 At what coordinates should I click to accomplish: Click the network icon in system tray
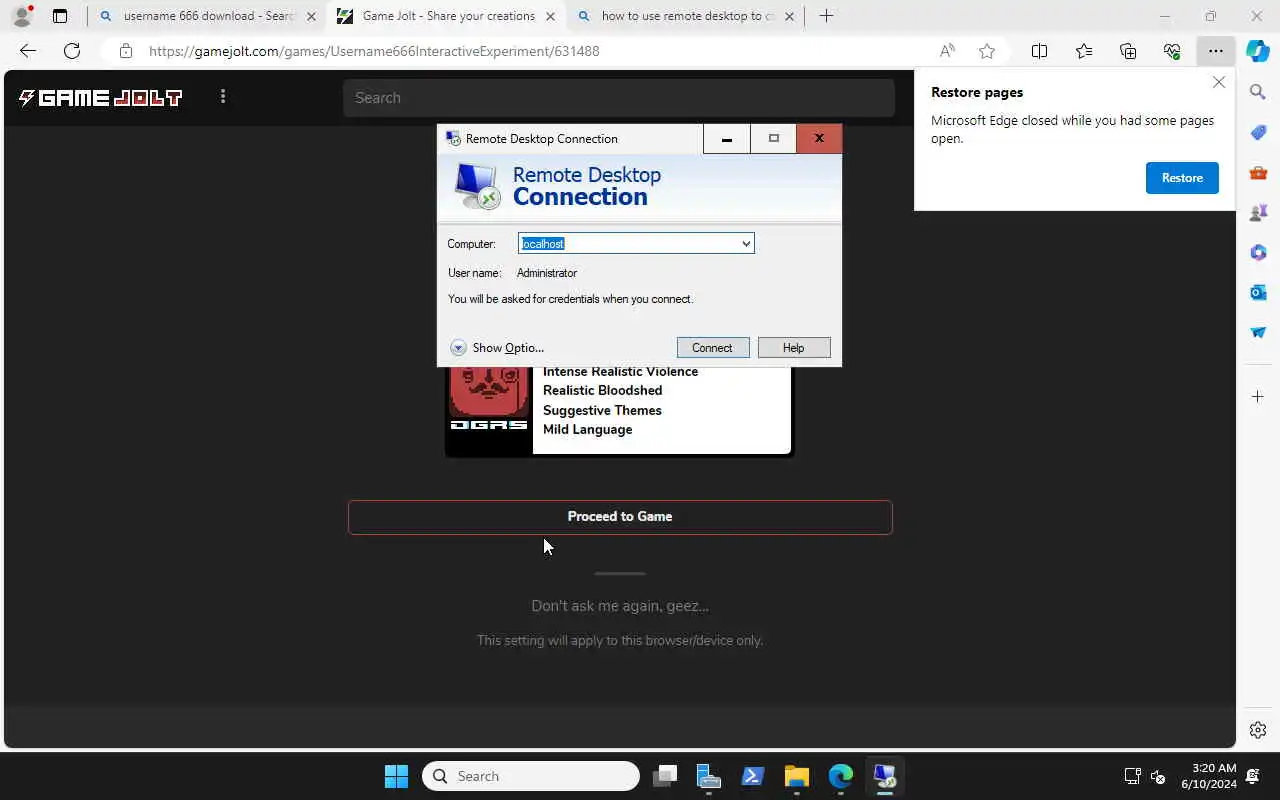coord(1132,776)
